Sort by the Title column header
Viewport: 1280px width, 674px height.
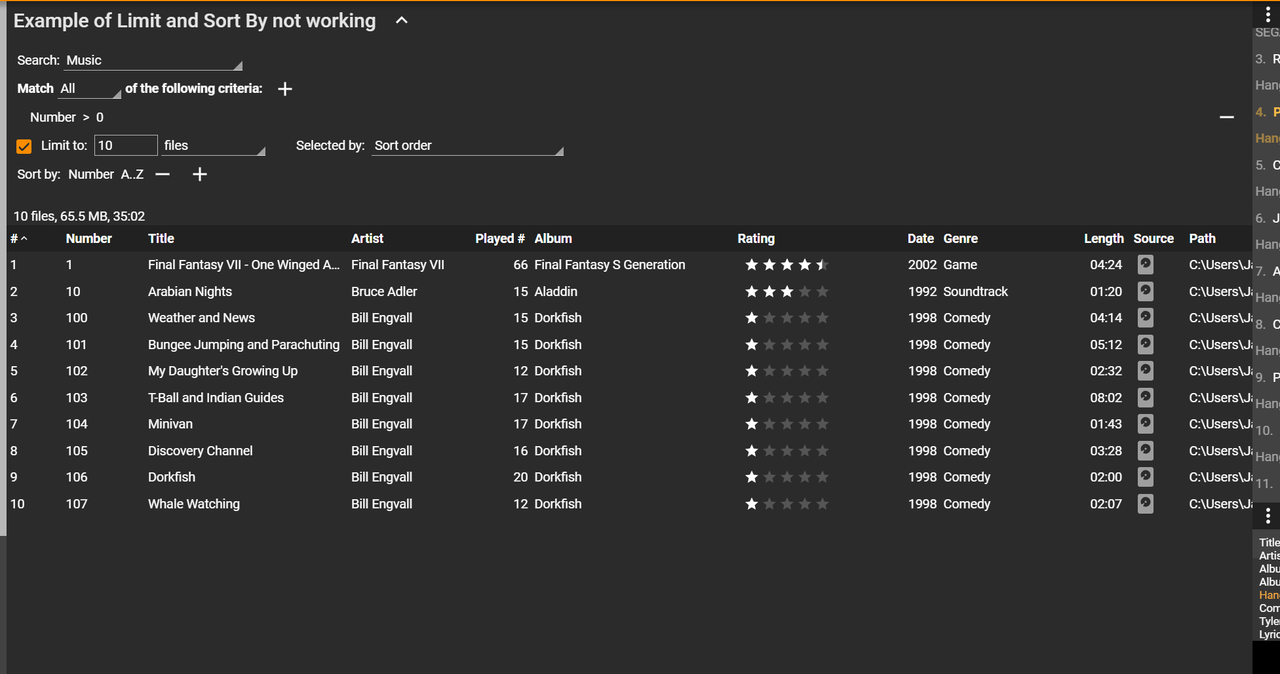(x=161, y=238)
